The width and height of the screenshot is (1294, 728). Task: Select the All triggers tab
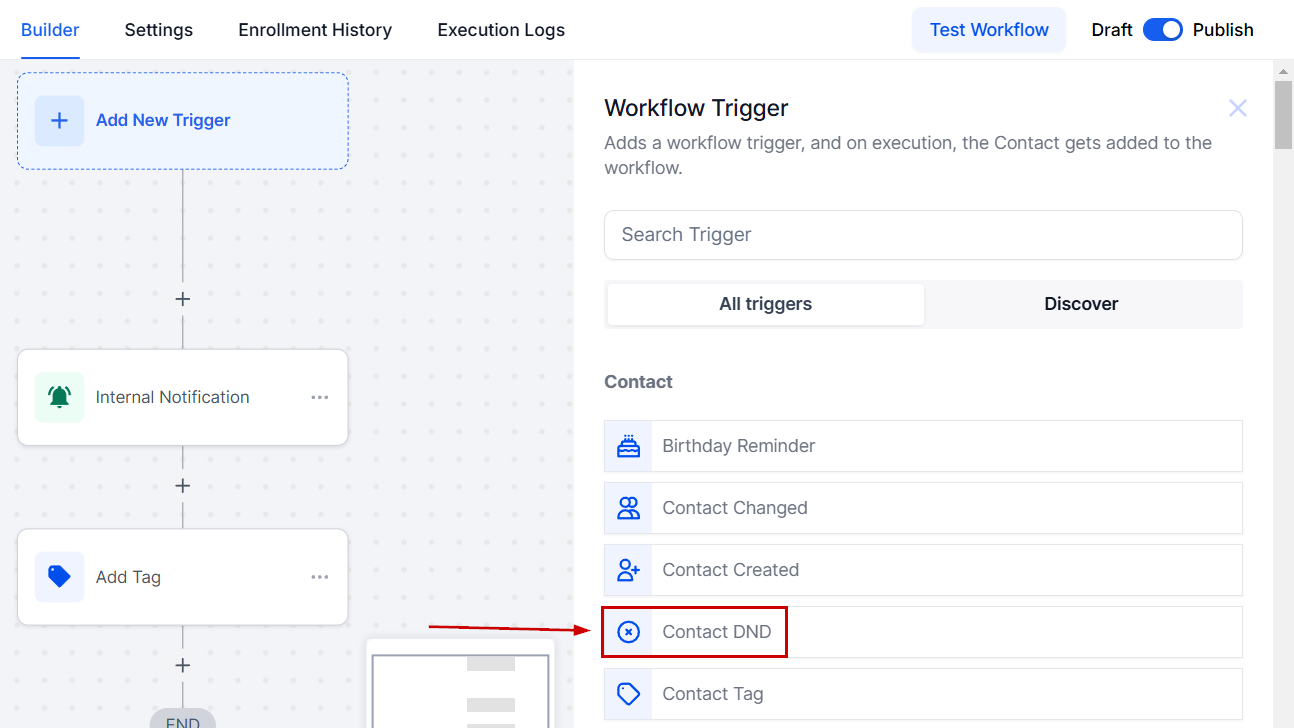tap(766, 304)
